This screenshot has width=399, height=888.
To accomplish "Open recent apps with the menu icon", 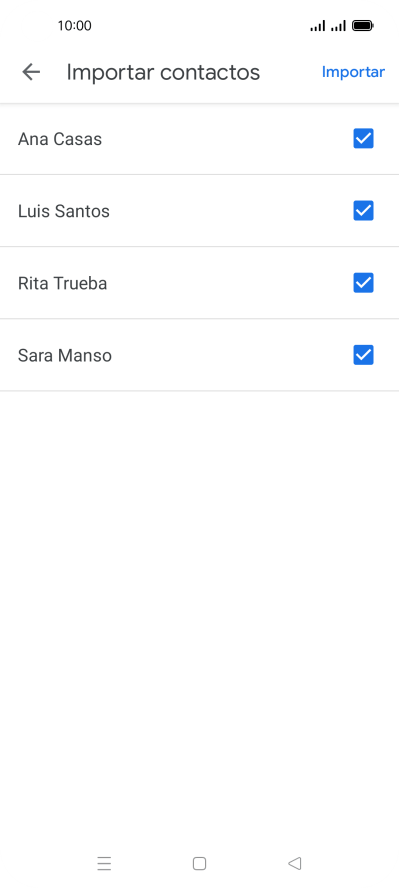I will pos(104,864).
